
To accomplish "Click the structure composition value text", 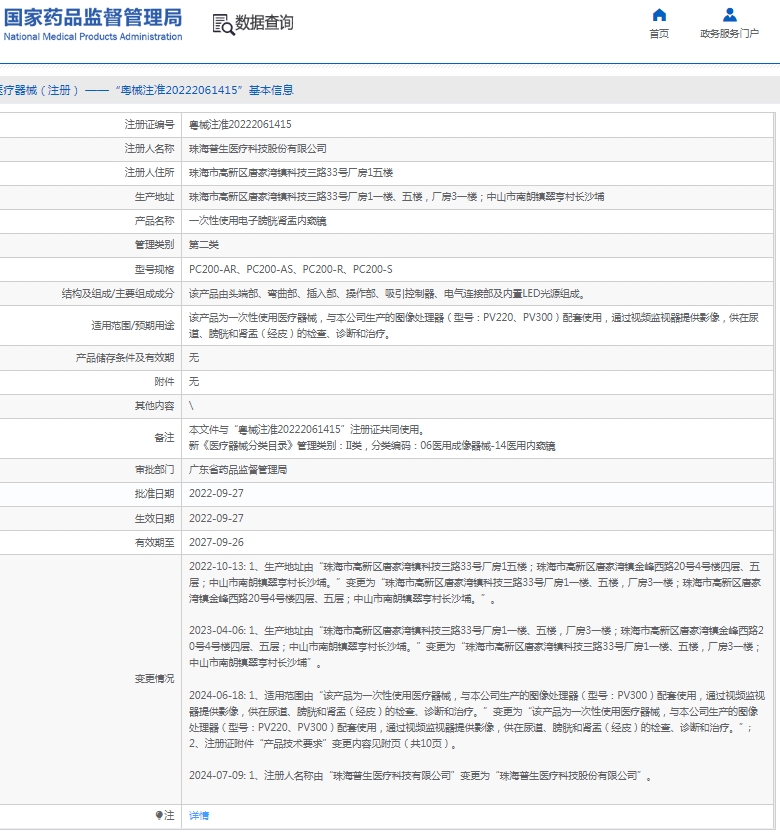I will point(388,293).
